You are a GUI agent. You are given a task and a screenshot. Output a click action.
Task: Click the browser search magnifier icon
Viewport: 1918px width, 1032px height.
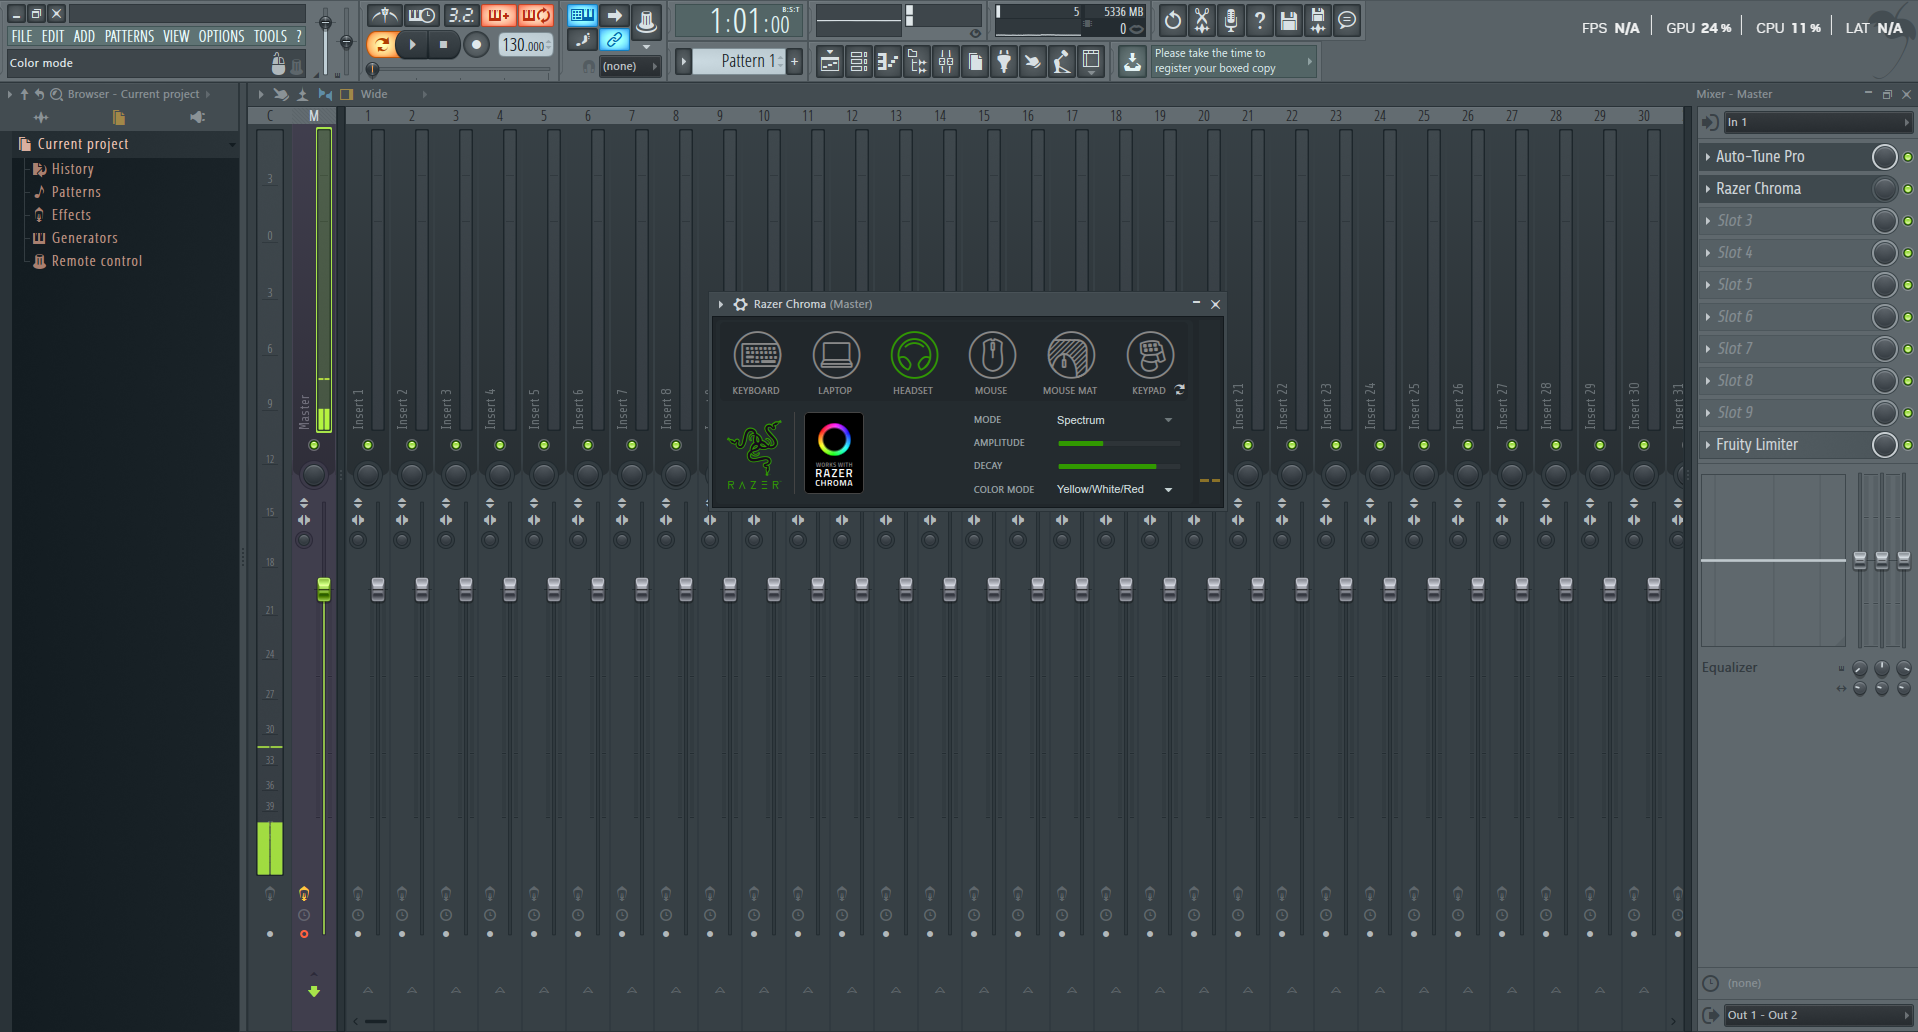point(57,94)
